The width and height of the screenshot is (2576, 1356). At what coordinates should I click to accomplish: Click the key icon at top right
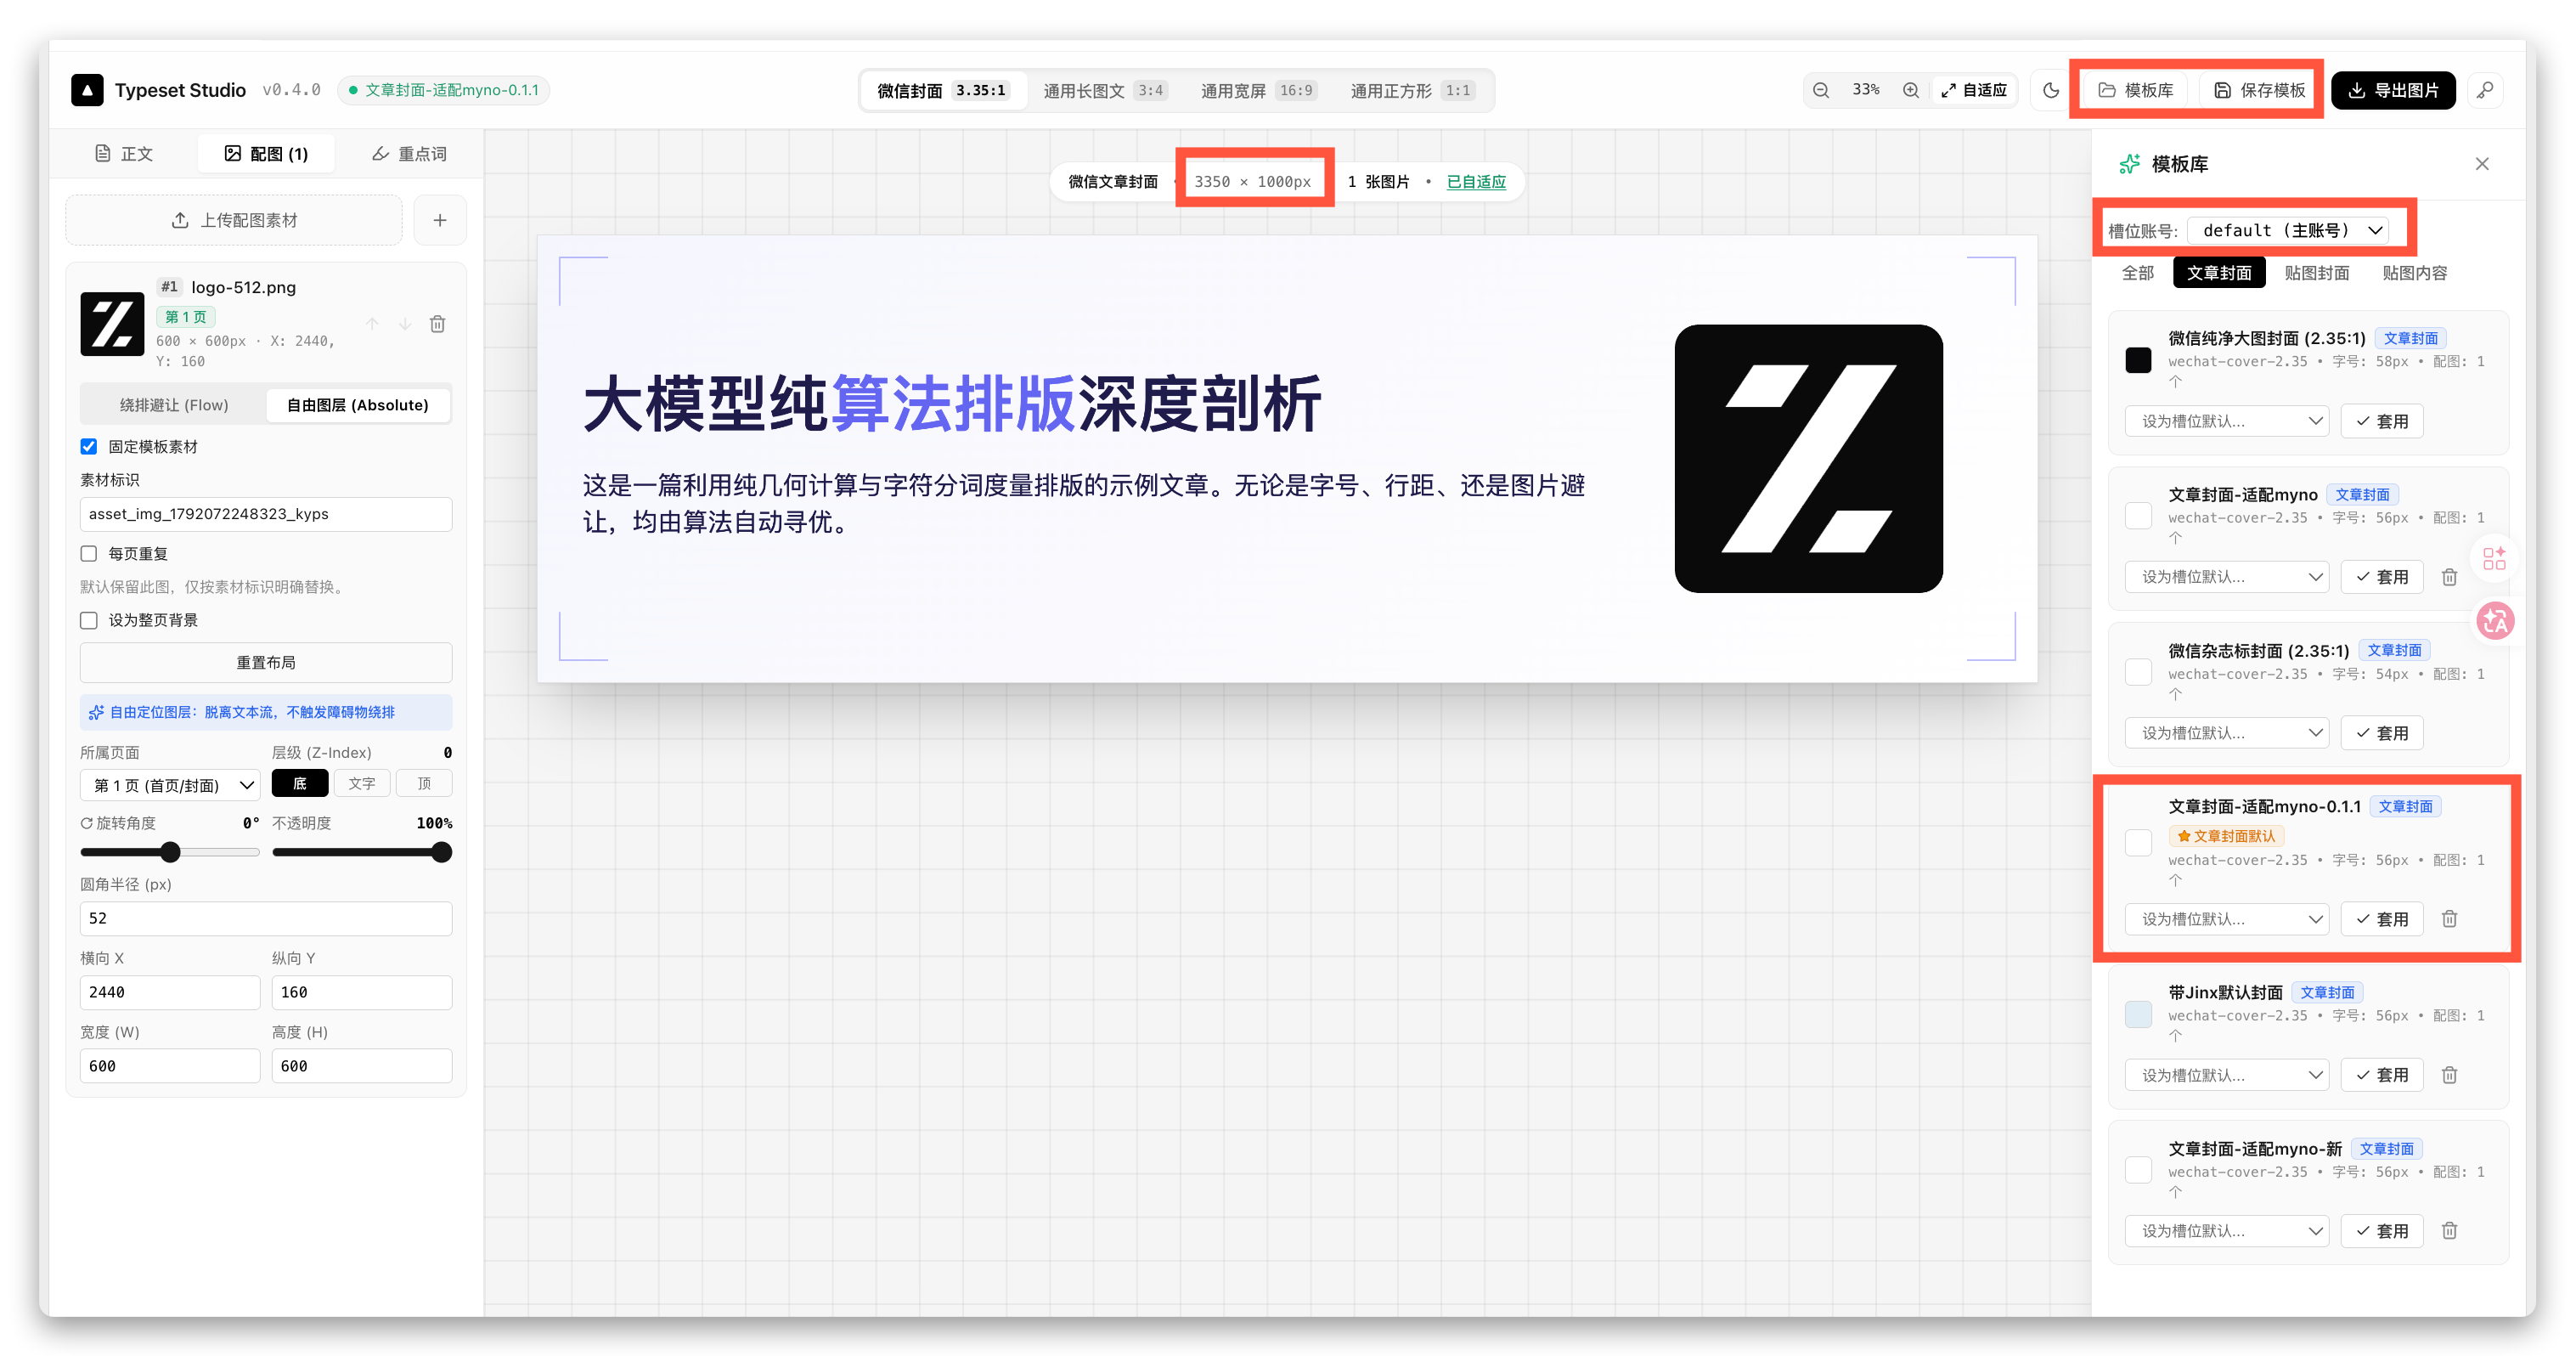[2485, 90]
